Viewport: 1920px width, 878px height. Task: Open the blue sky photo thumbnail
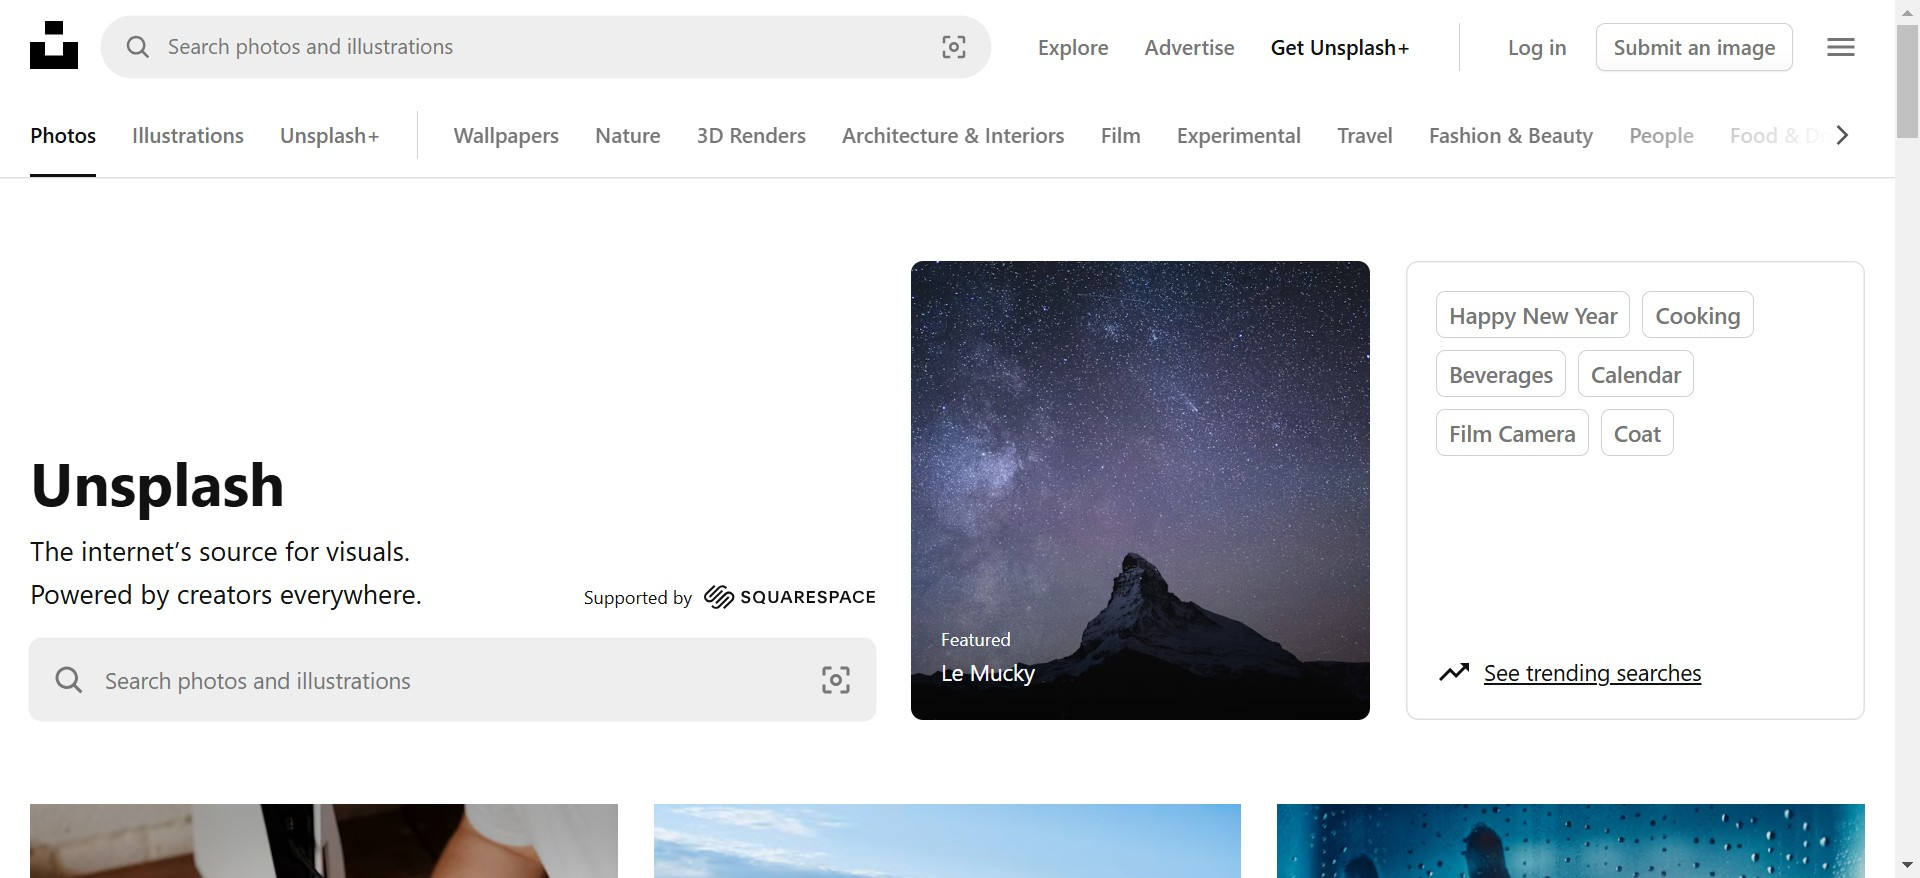click(947, 841)
